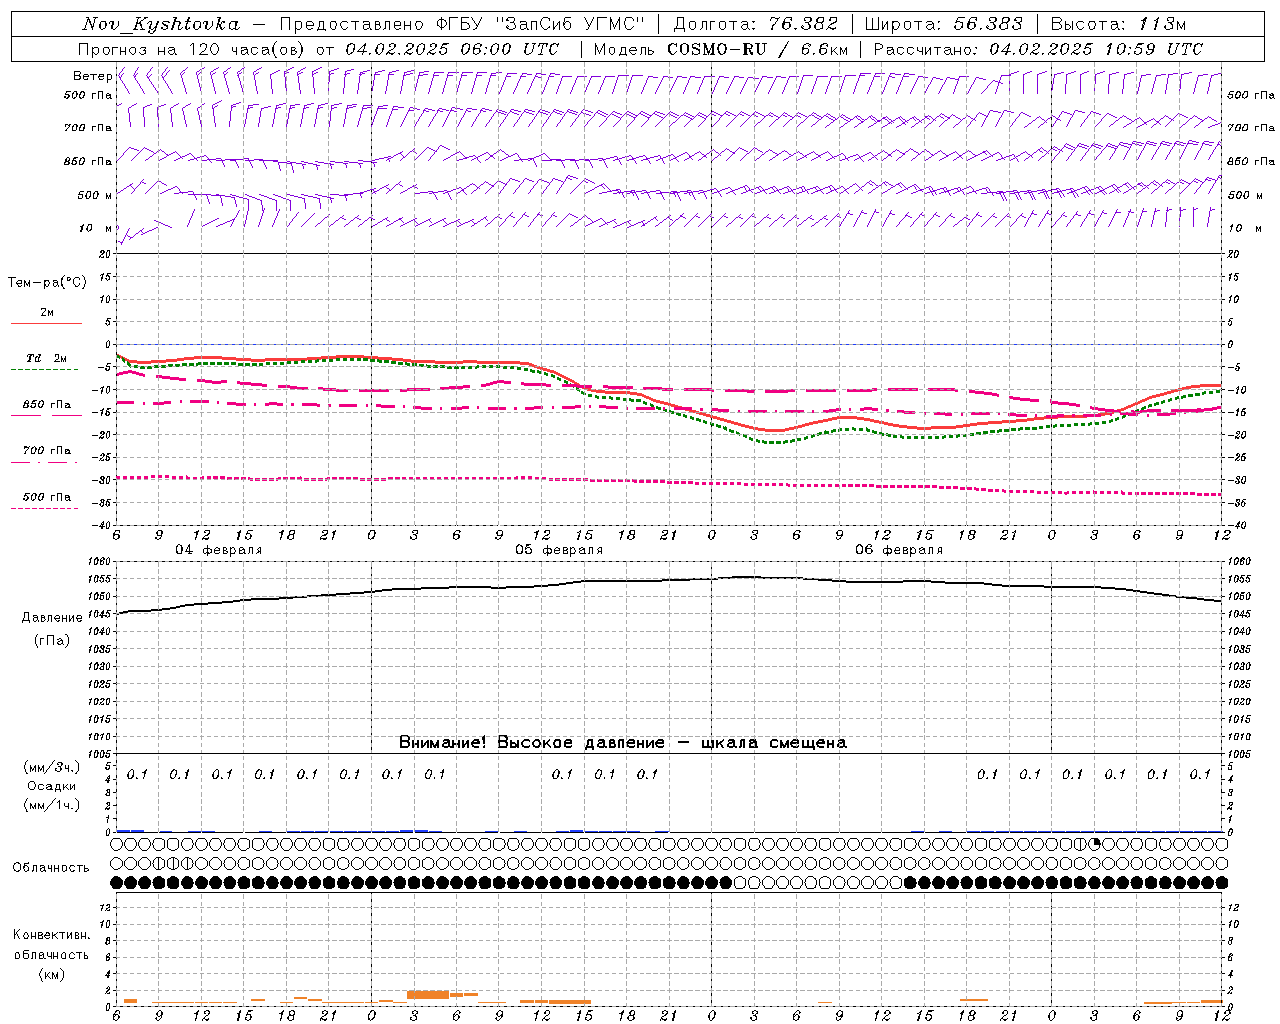Click the 'Конвективн. облачность (км)' label
Image resolution: width=1280 pixels, height=1024 pixels.
(51, 954)
